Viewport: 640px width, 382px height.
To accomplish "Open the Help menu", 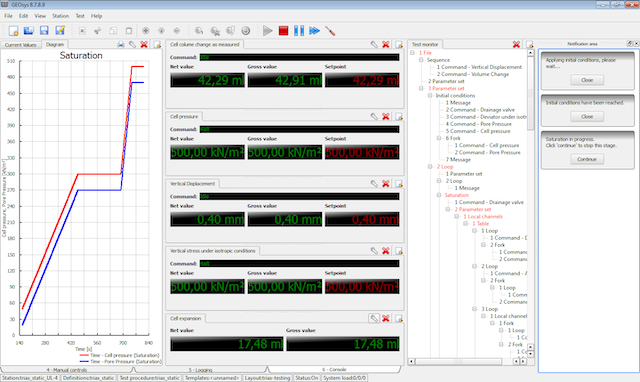I will 96,16.
